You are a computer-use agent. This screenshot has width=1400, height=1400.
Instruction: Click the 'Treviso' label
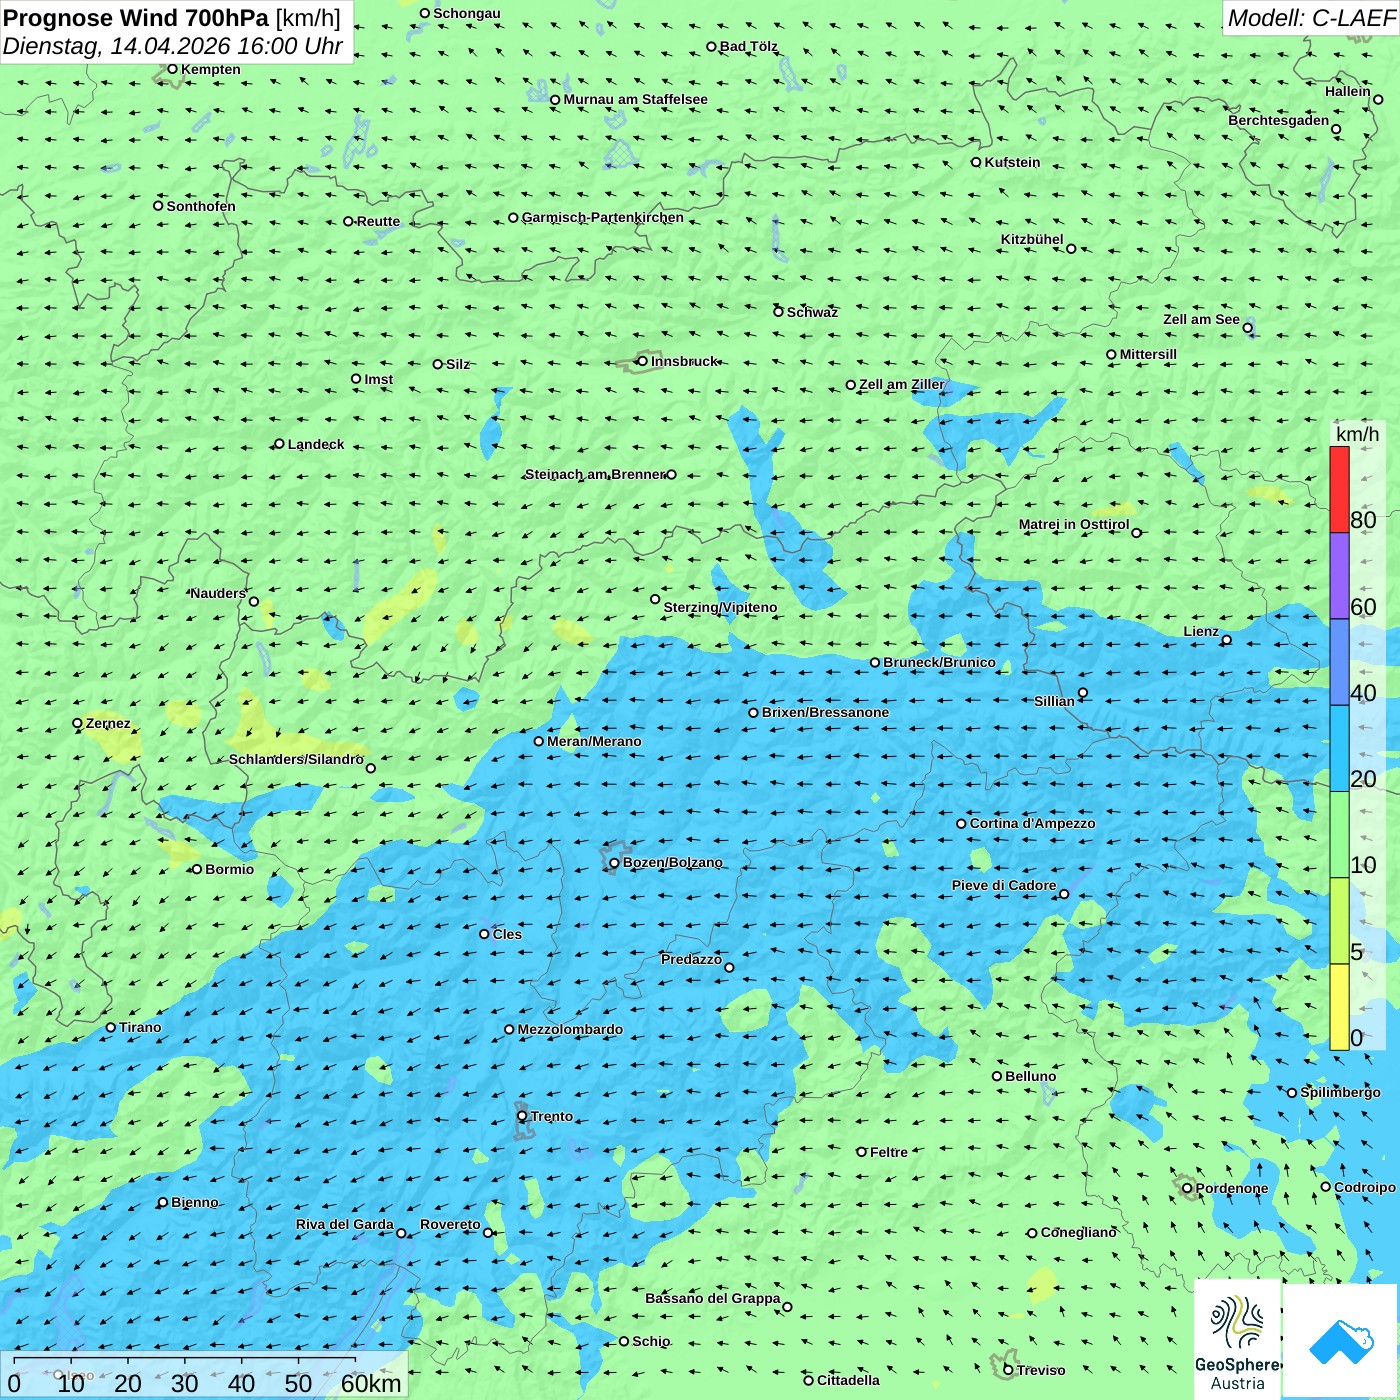point(1041,1370)
